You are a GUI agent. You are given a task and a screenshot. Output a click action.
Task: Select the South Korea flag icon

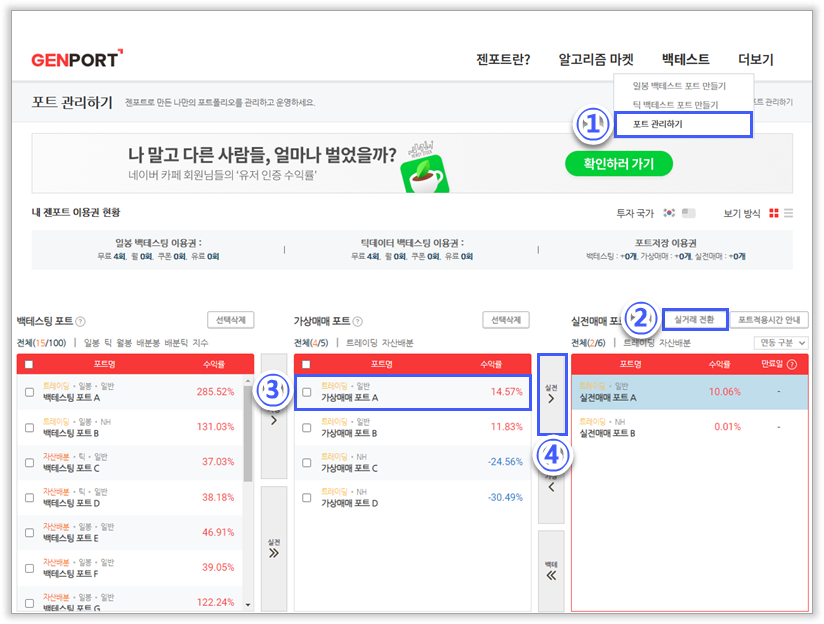(669, 213)
